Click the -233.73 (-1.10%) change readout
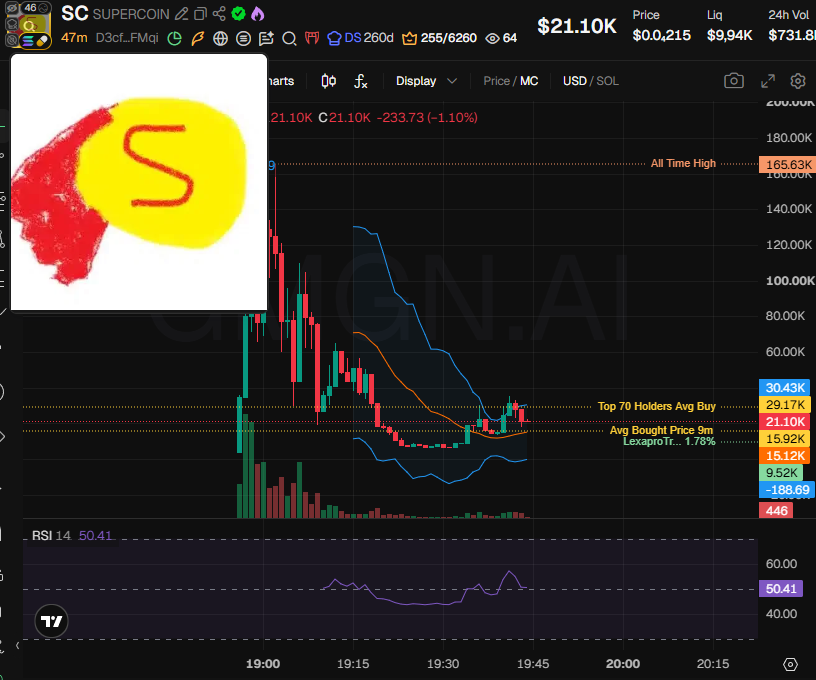The height and width of the screenshot is (680, 816). pos(427,118)
